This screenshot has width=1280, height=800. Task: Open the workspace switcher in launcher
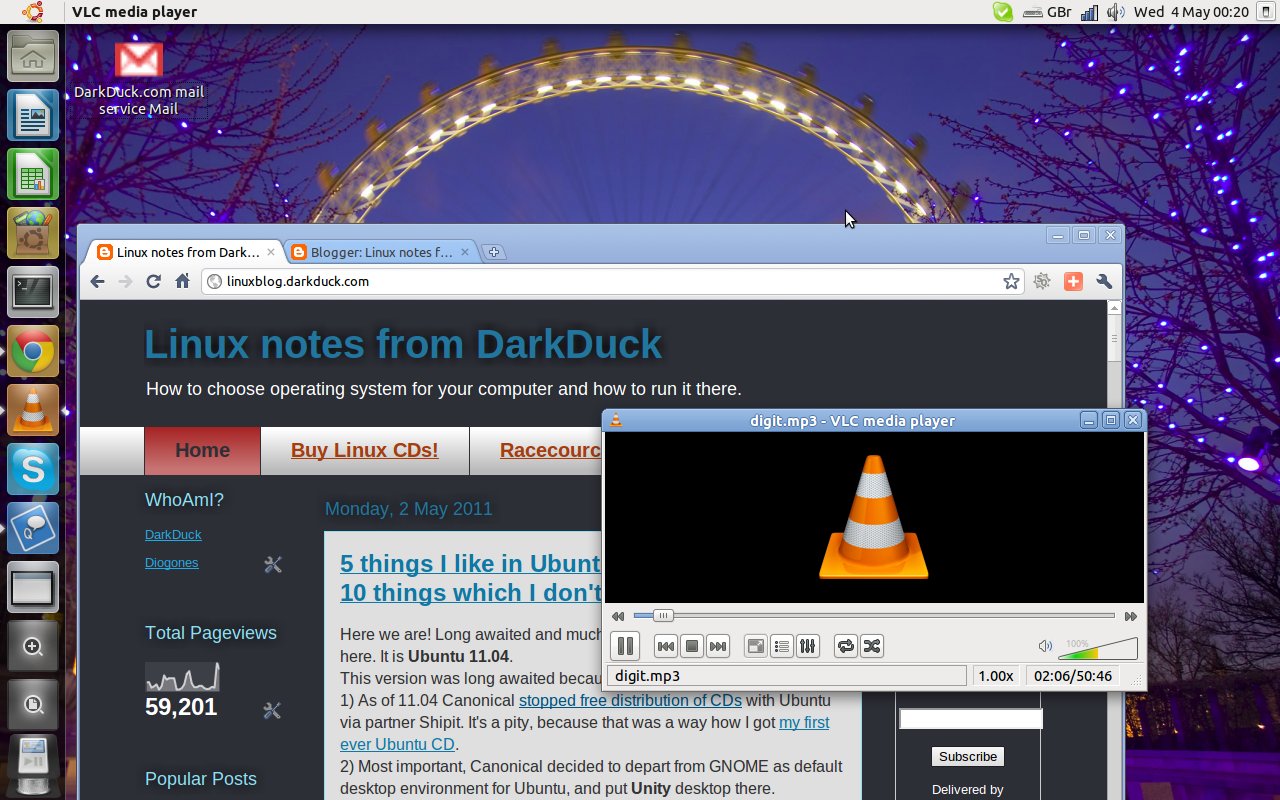(x=33, y=587)
